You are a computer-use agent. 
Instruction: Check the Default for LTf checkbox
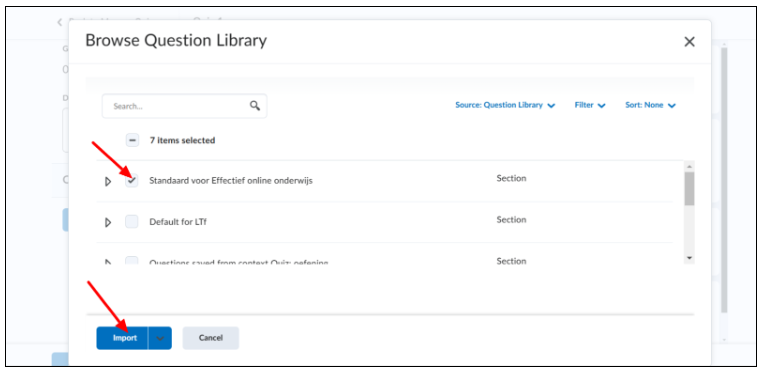[132, 222]
